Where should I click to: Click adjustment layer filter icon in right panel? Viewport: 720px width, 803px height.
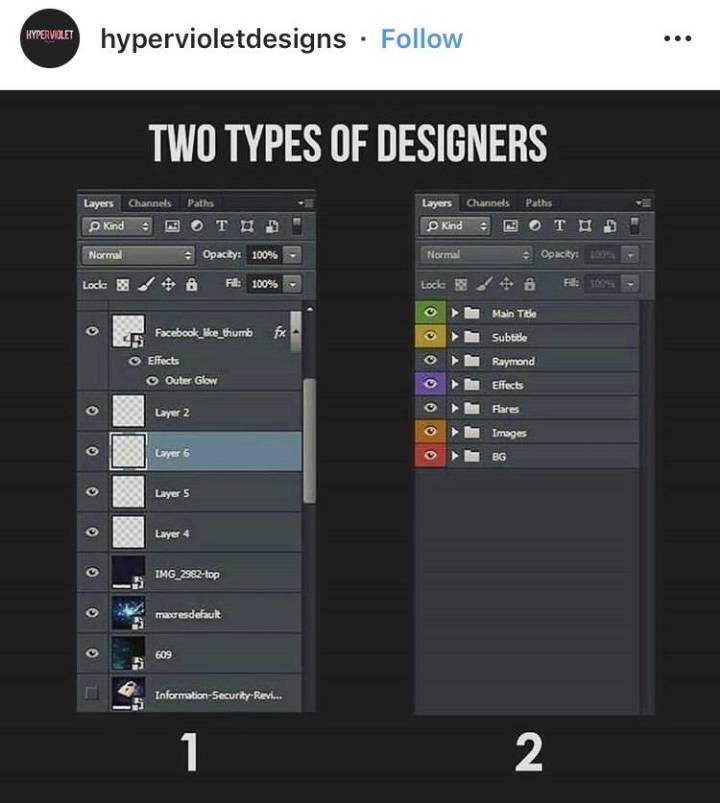pos(535,226)
